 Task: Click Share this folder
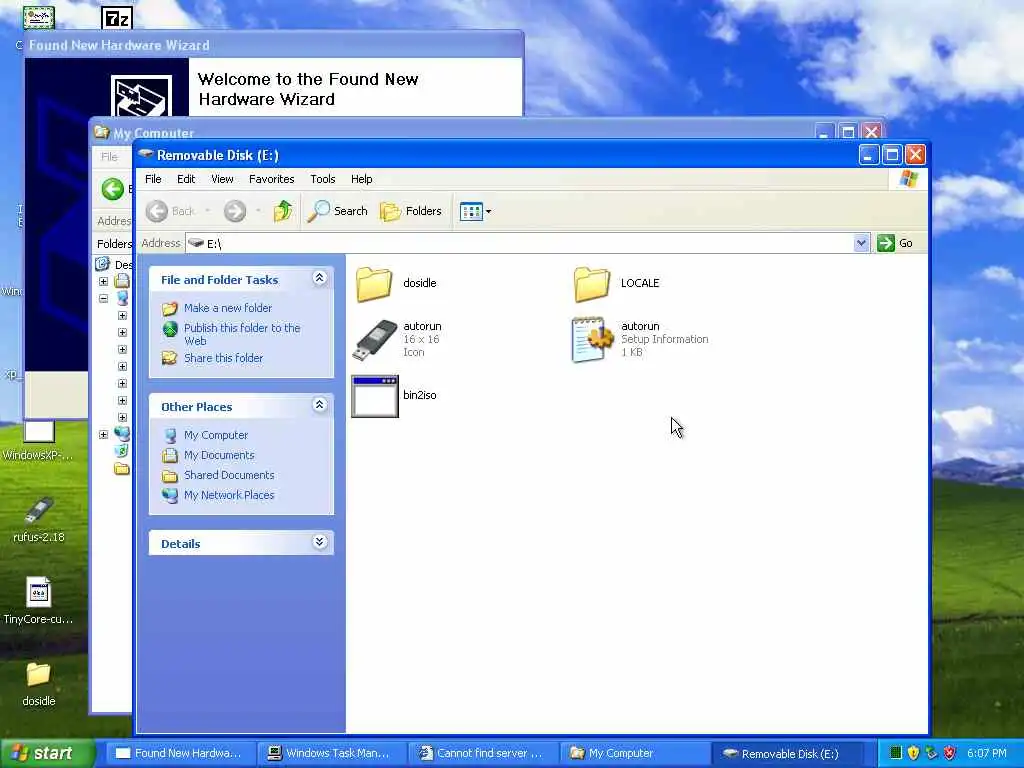[223, 358]
